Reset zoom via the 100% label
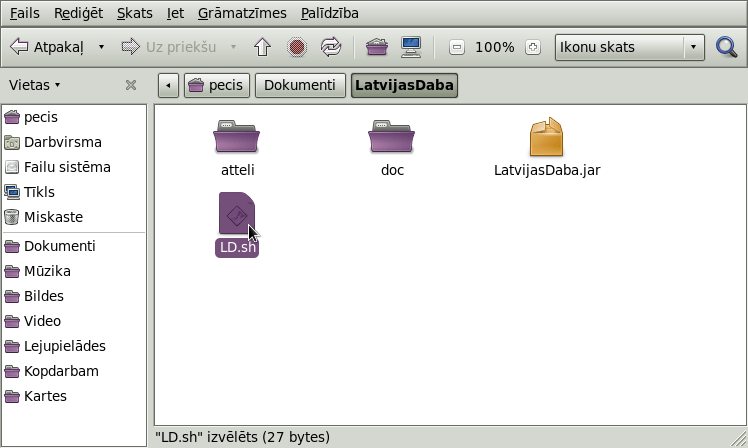Image resolution: width=748 pixels, height=448 pixels. (x=495, y=47)
